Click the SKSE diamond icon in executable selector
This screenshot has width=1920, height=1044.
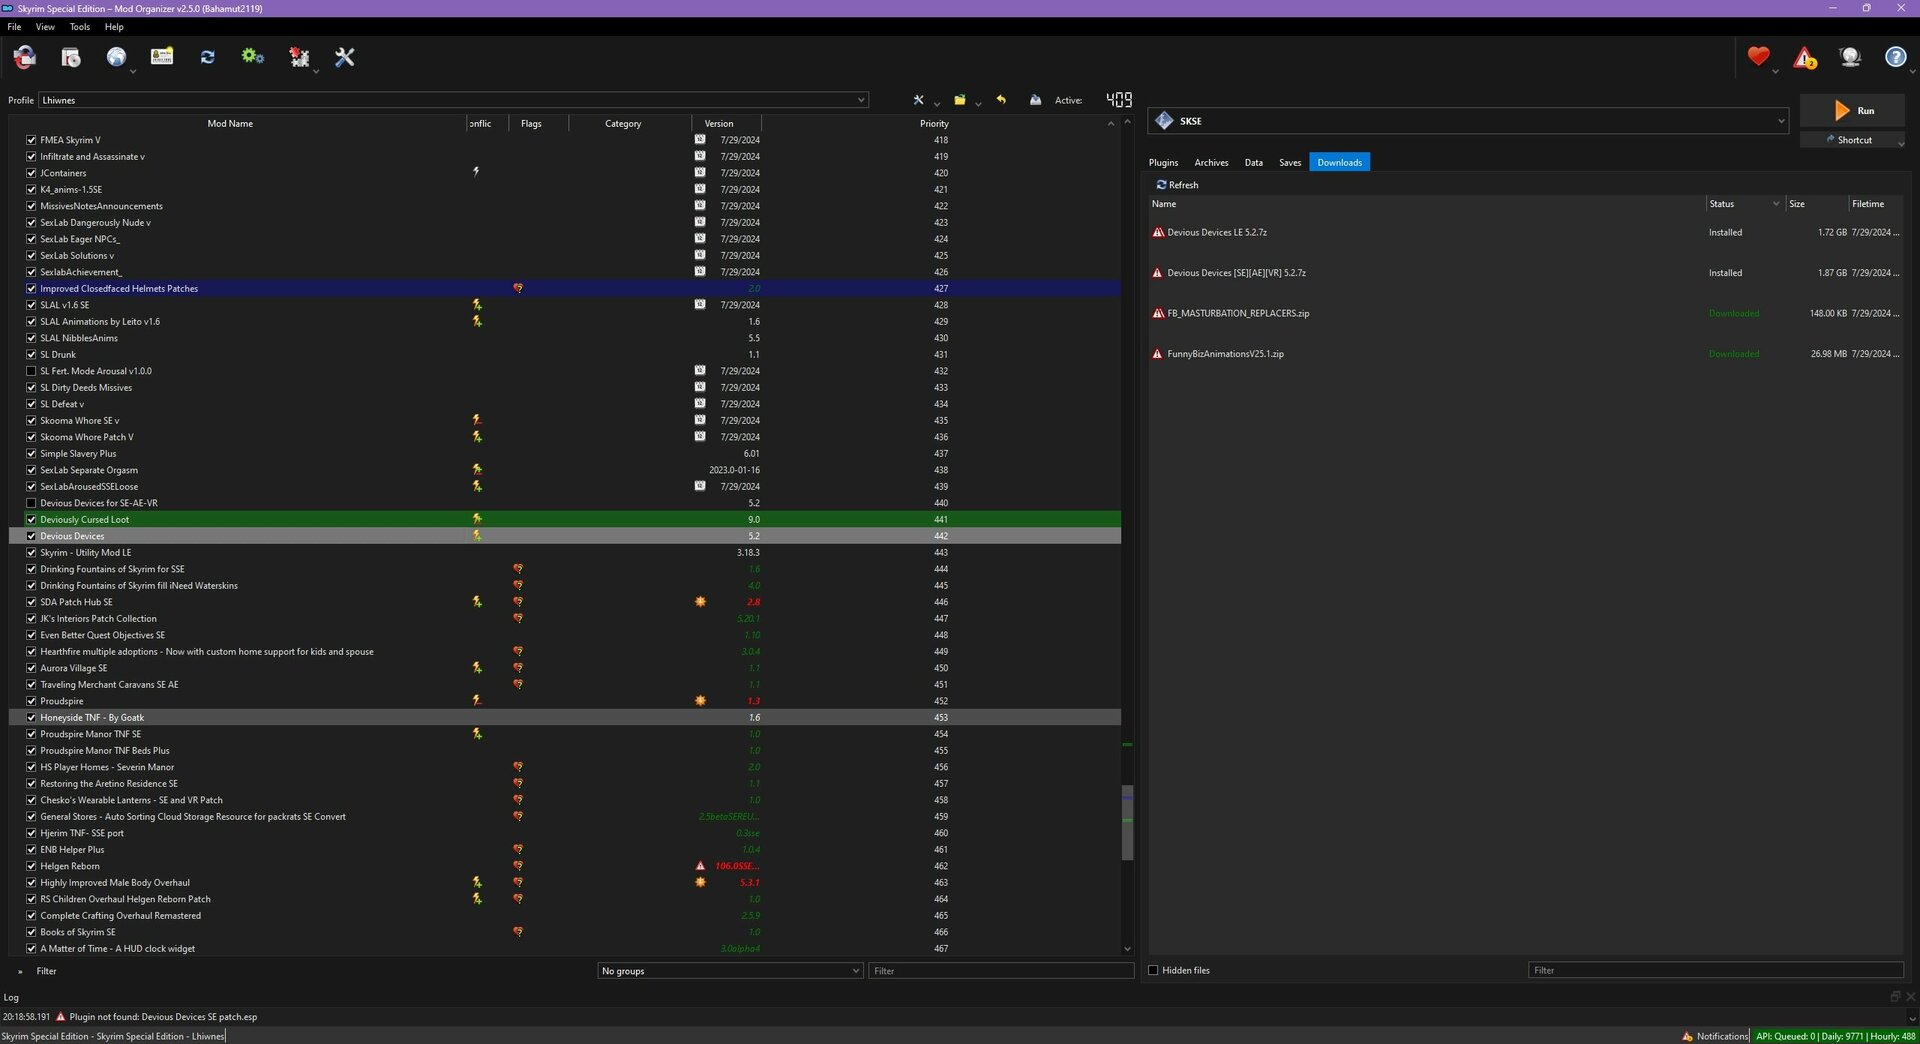(1164, 121)
